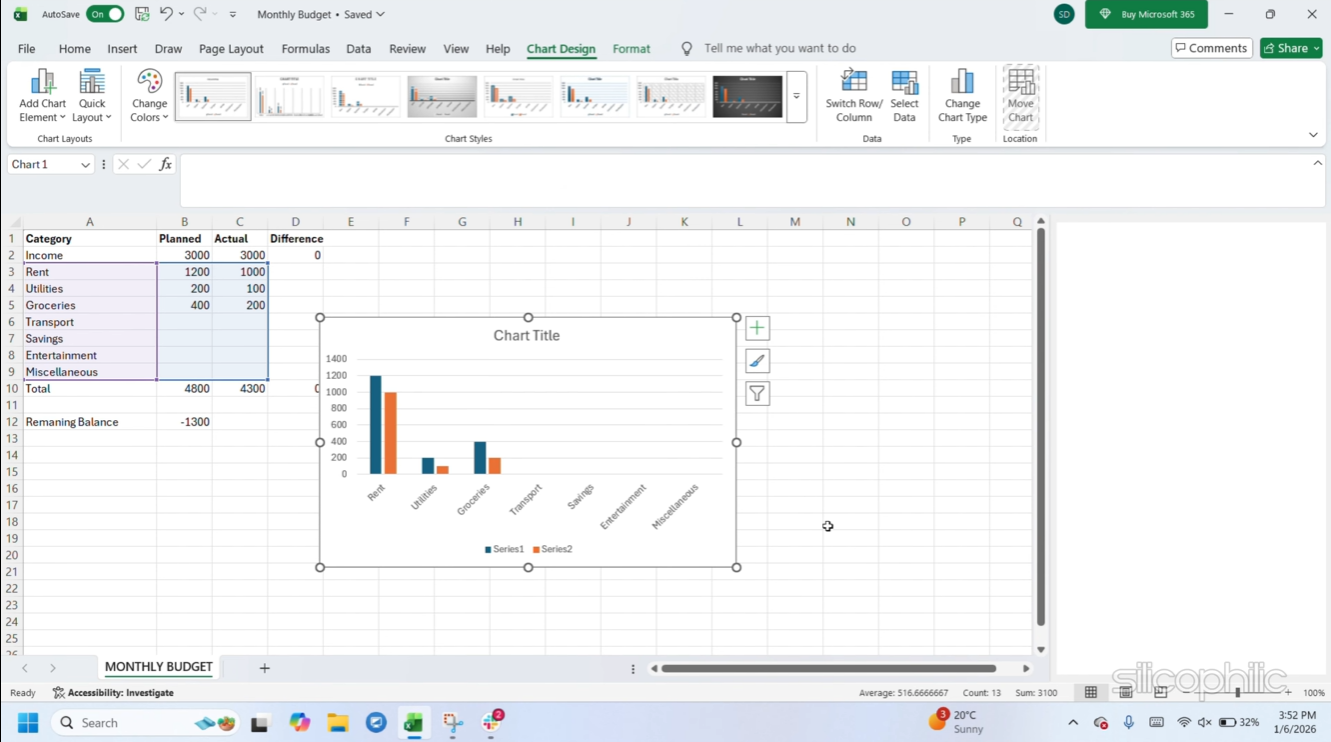1331x742 pixels.
Task: Switch to Page Break Preview in the status bar
Action: (1160, 692)
